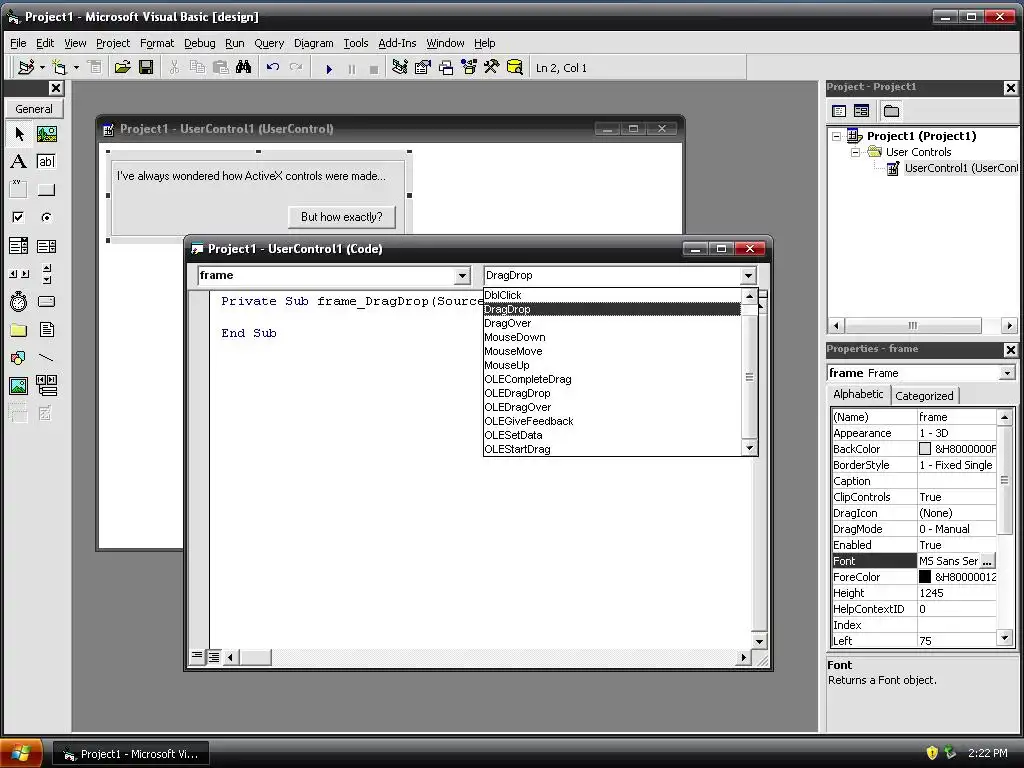This screenshot has width=1024, height=768.
Task: Click the Start run arrow icon
Action: (x=328, y=68)
